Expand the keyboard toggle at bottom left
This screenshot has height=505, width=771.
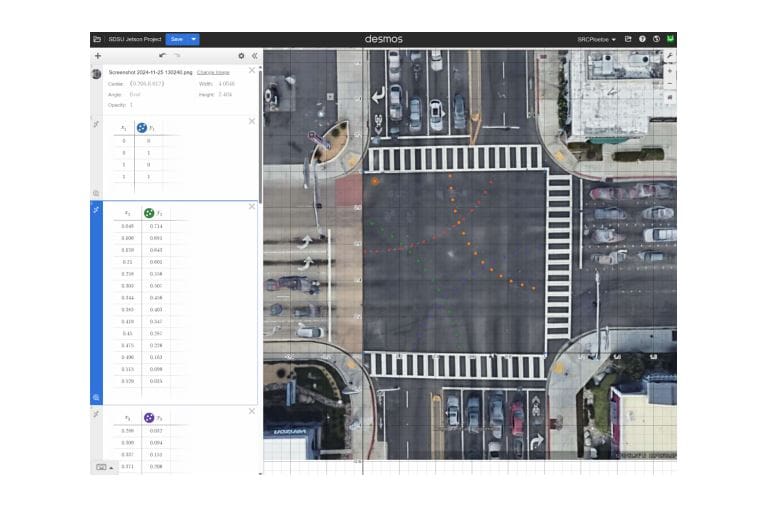[103, 467]
